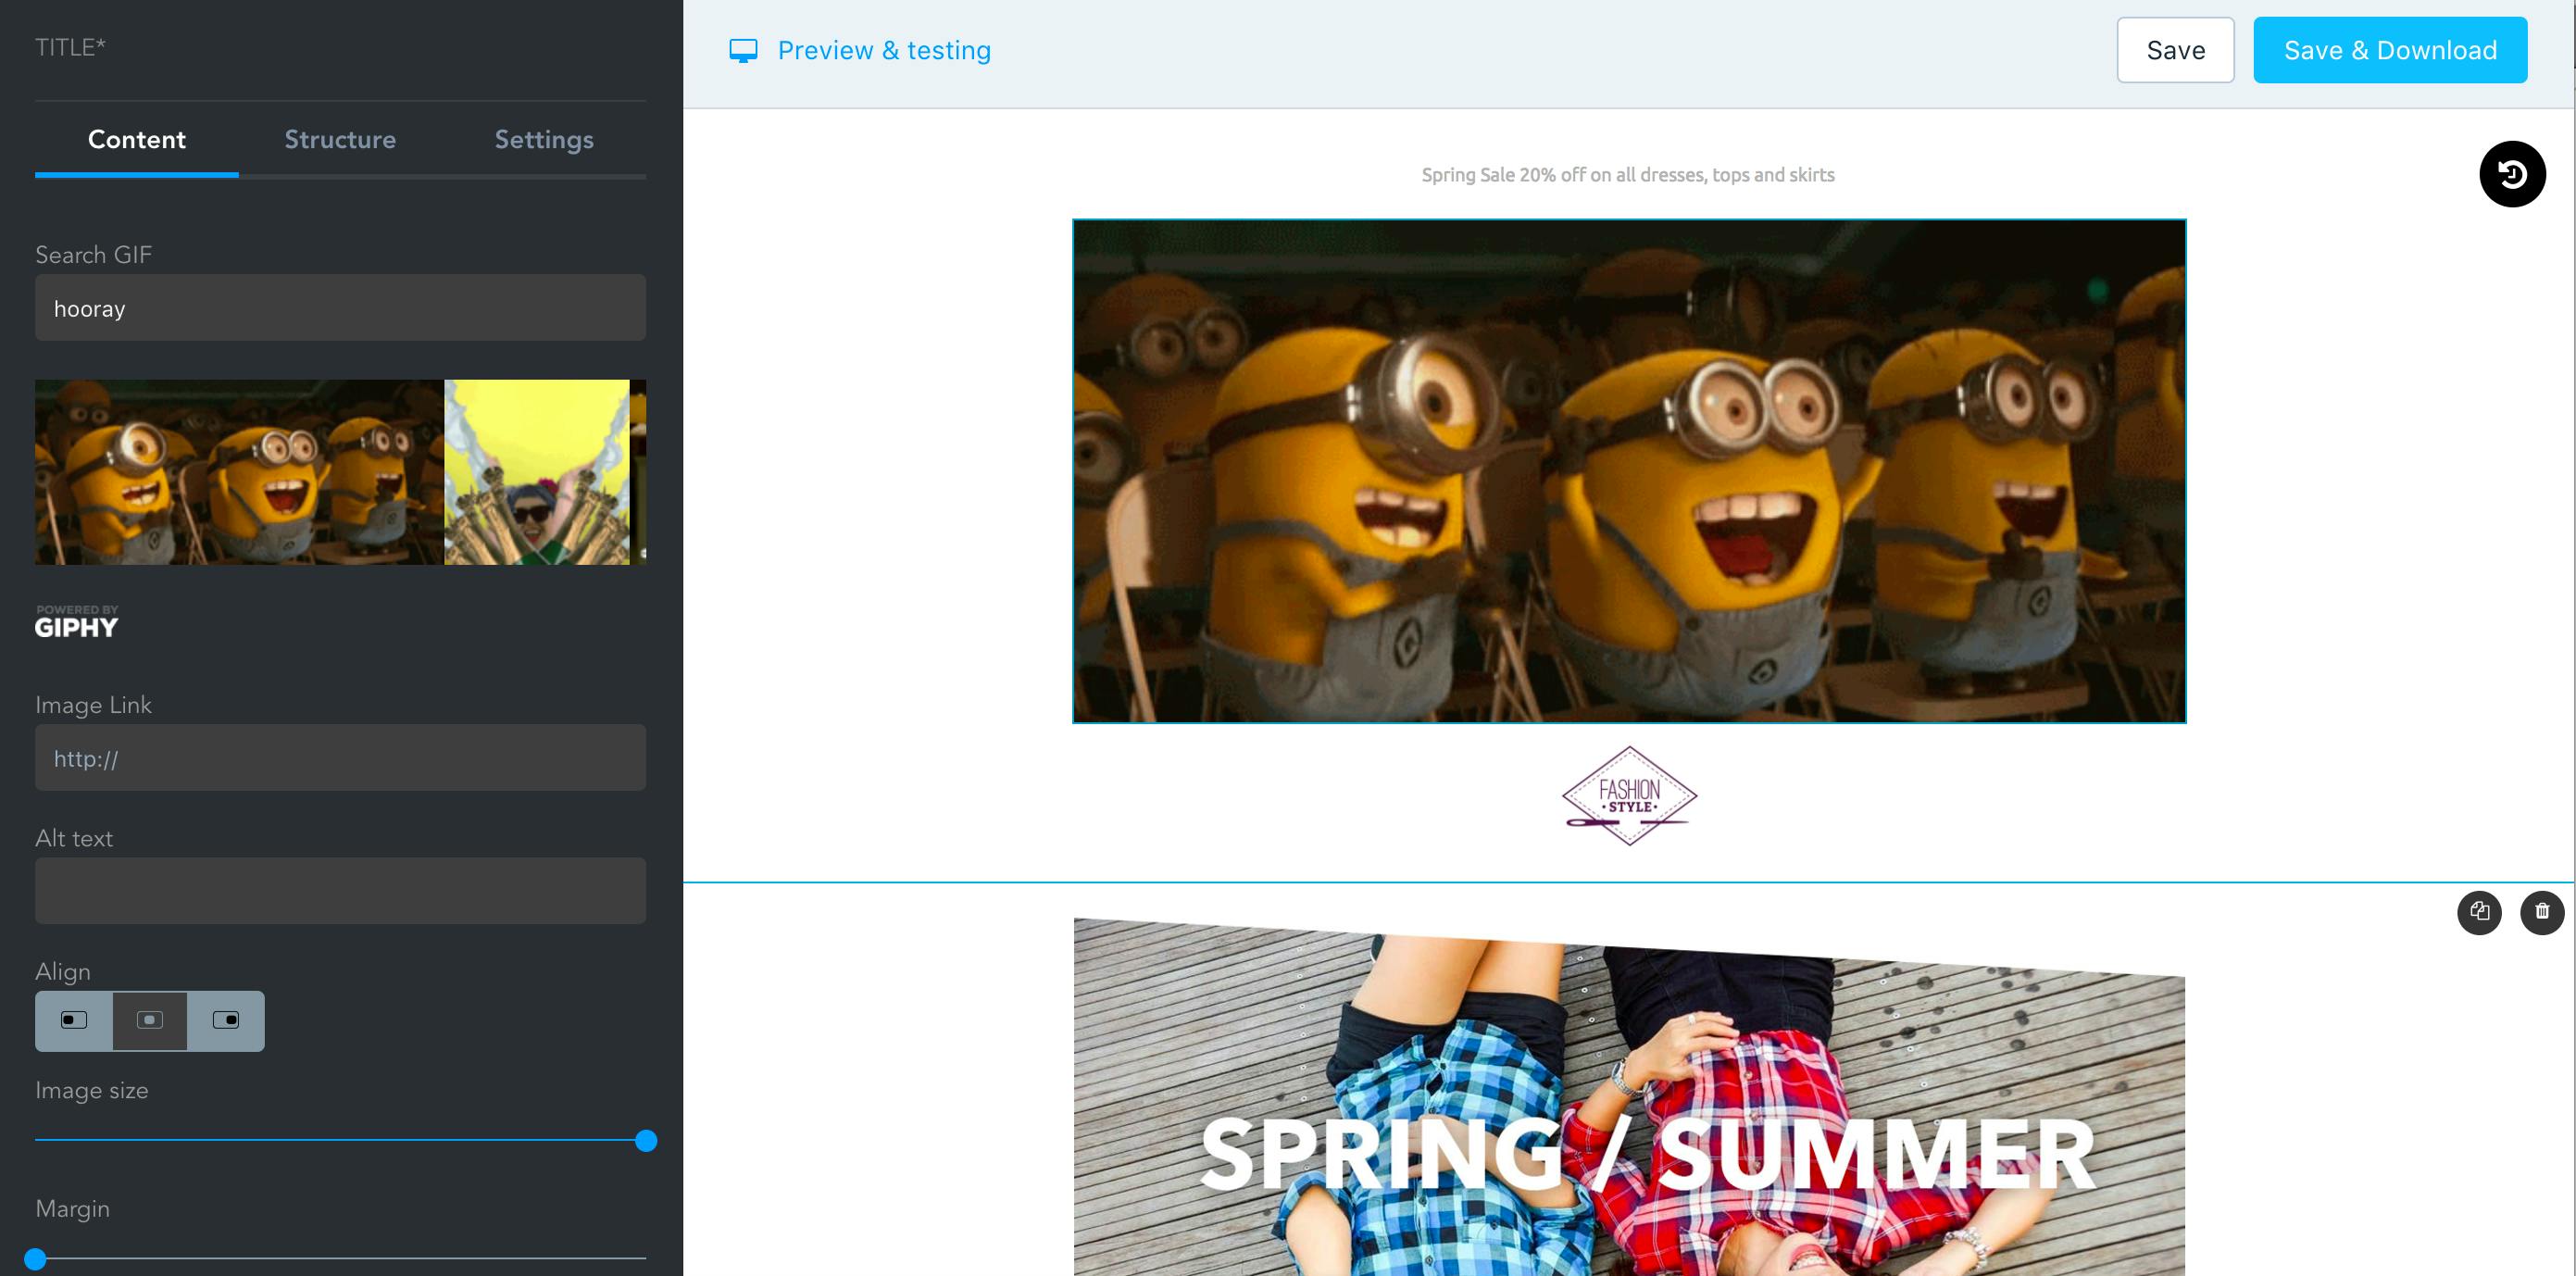Choose the minions GIF thumbnail result
The image size is (2576, 1276).
point(239,472)
